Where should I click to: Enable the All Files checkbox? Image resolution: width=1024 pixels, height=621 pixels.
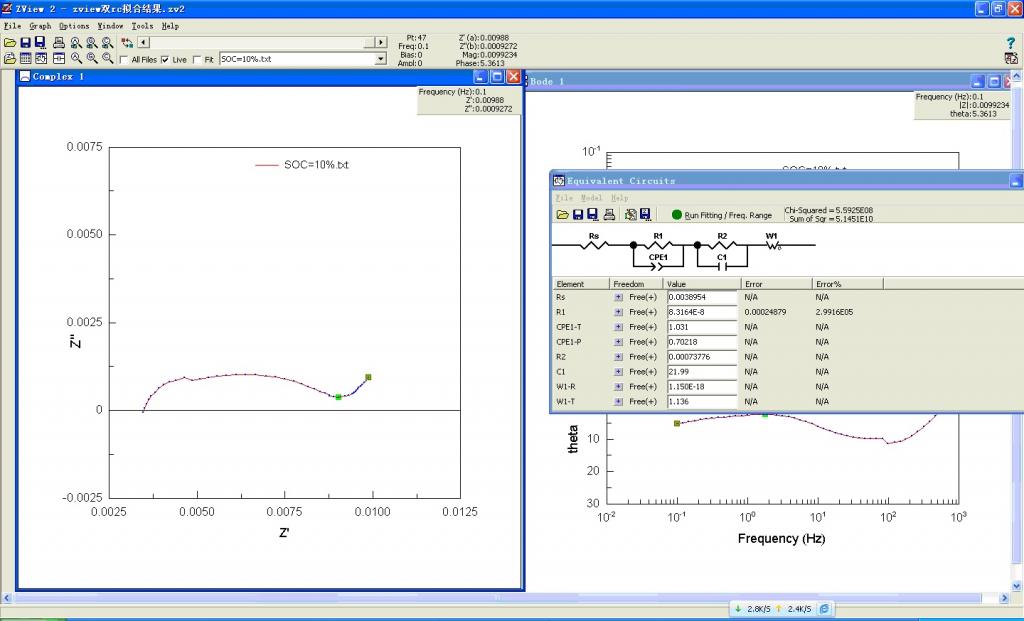(x=123, y=59)
